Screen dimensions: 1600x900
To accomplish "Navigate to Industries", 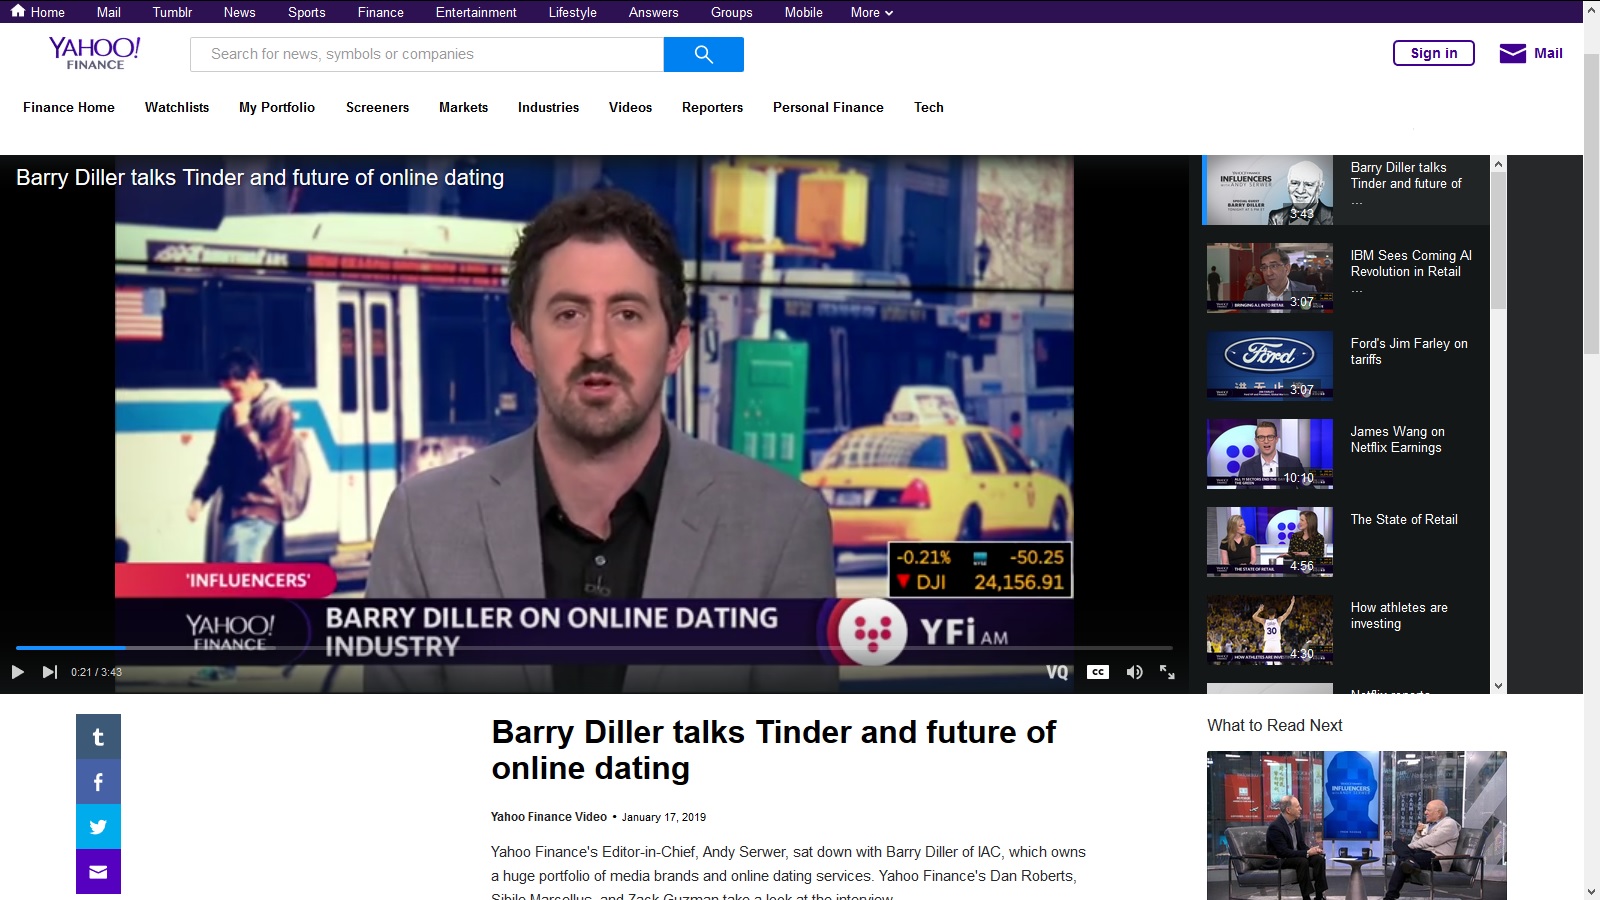I will (x=548, y=107).
